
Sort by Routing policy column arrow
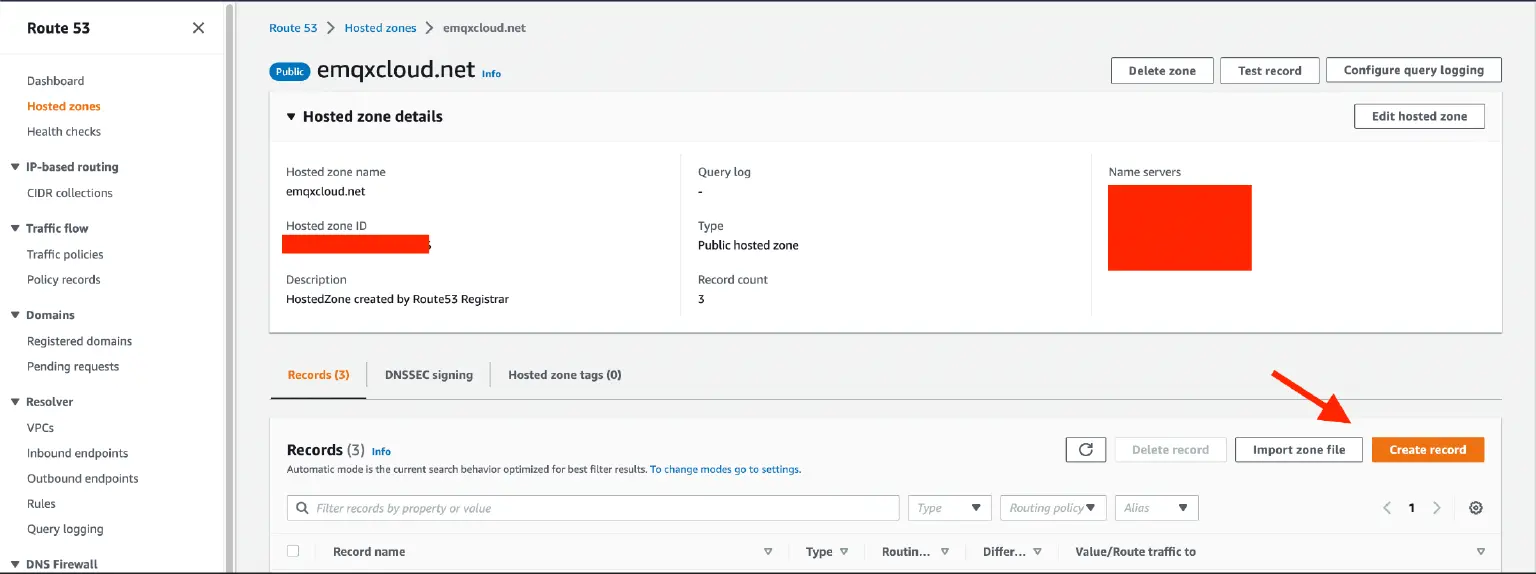point(945,552)
